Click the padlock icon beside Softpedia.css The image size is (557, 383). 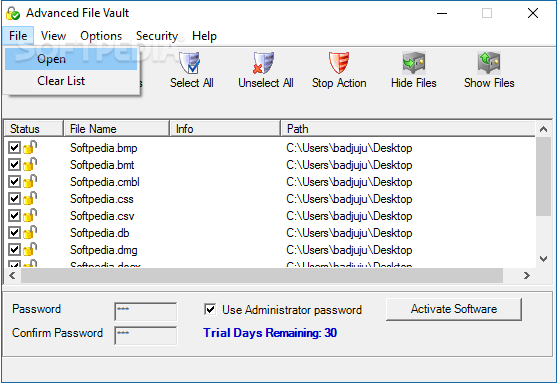[x=30, y=199]
